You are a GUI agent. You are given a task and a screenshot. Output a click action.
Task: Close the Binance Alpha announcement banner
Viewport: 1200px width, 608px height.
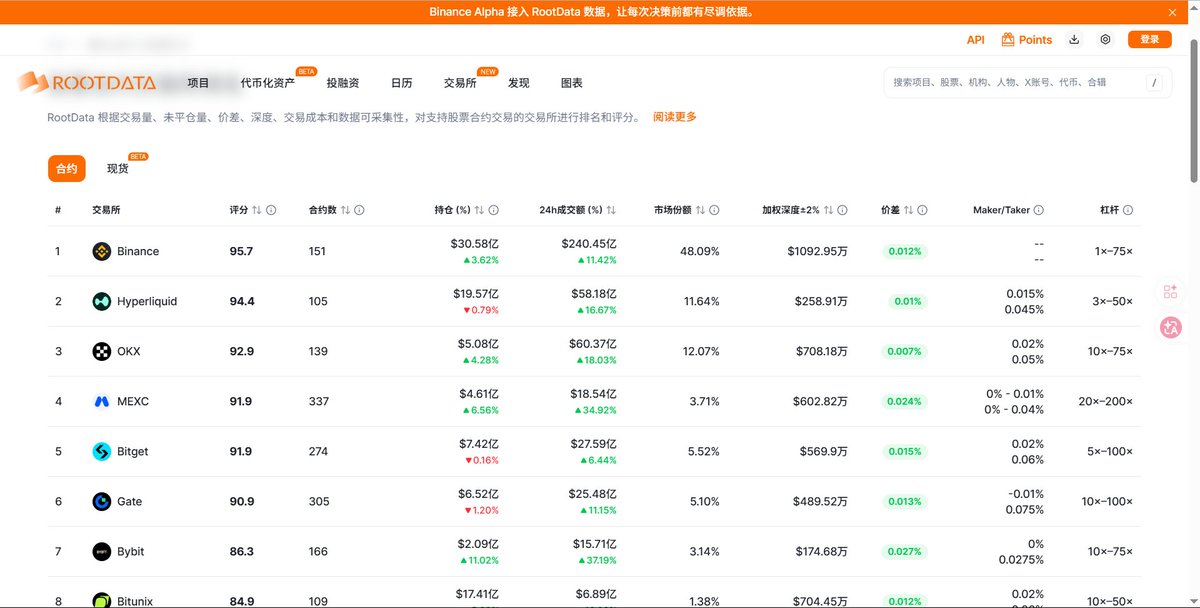pyautogui.click(x=1173, y=12)
